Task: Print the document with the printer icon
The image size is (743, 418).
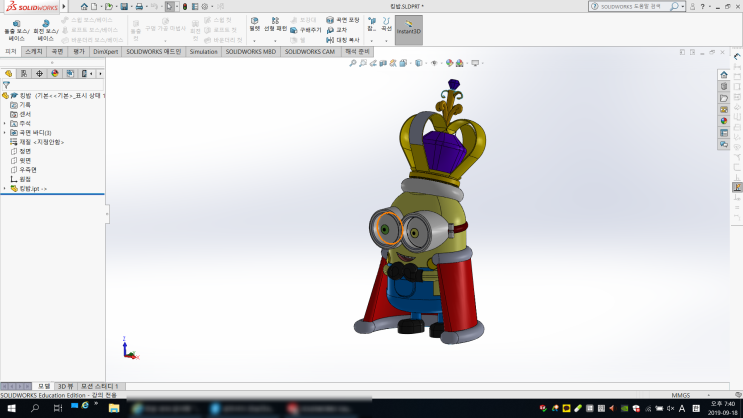Action: (x=139, y=7)
